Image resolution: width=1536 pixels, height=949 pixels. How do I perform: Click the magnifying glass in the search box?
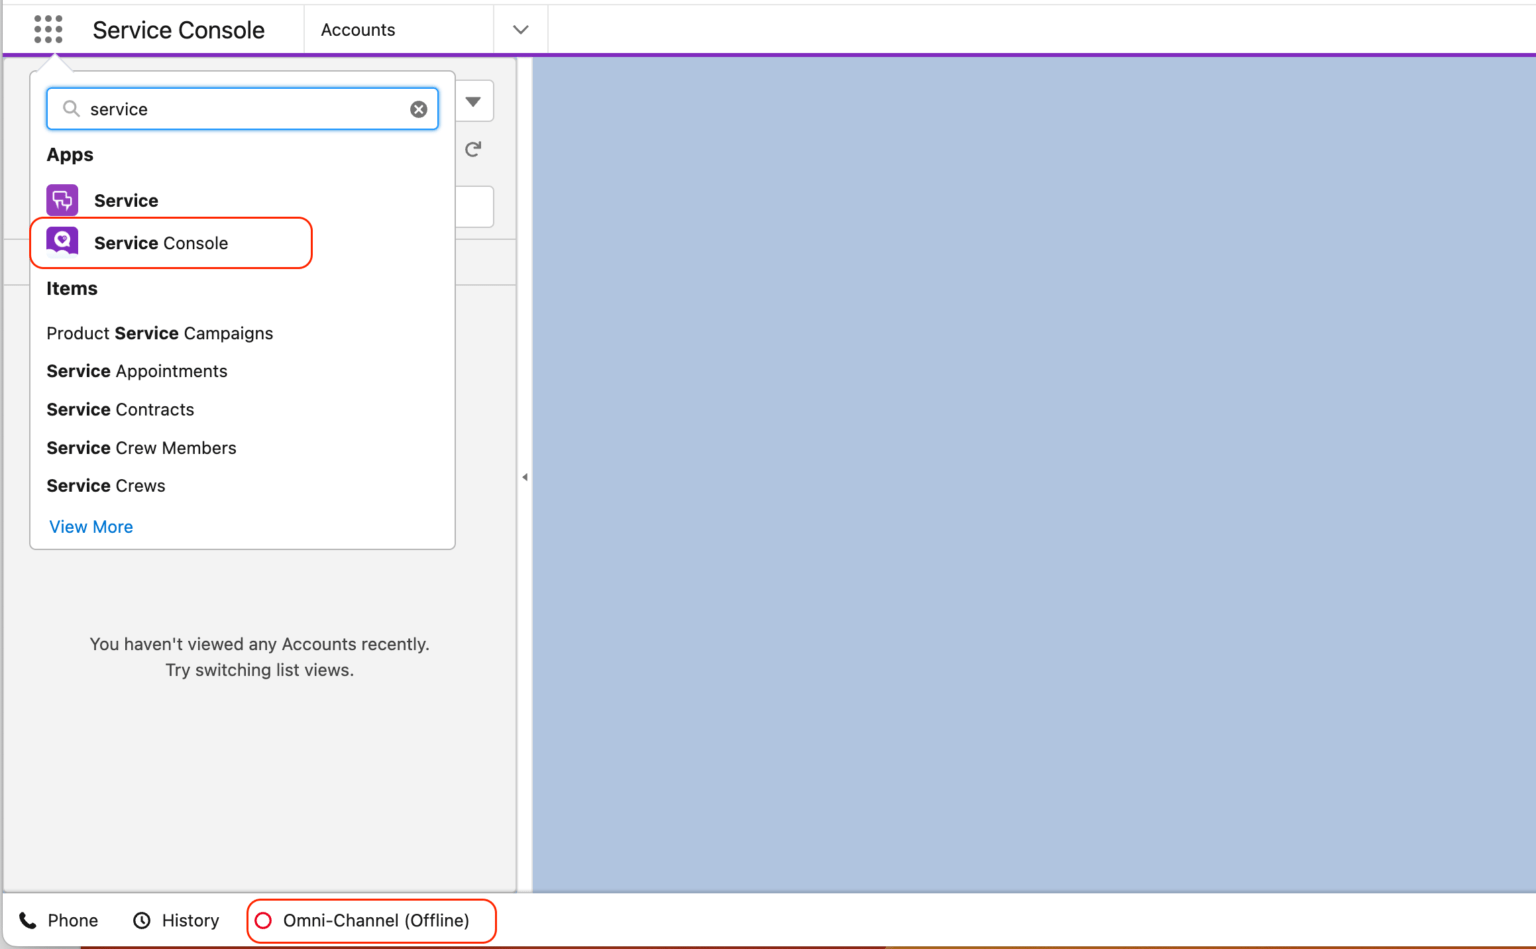click(70, 108)
